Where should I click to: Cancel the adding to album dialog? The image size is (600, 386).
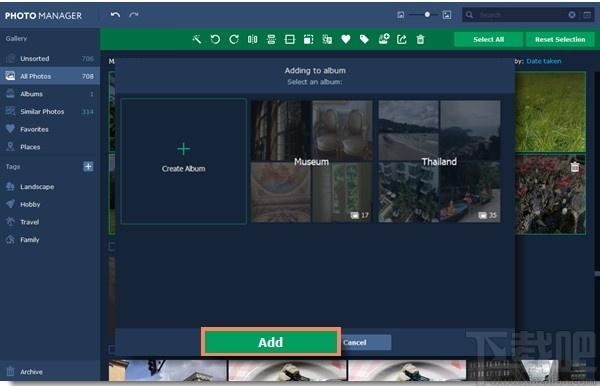click(x=365, y=342)
